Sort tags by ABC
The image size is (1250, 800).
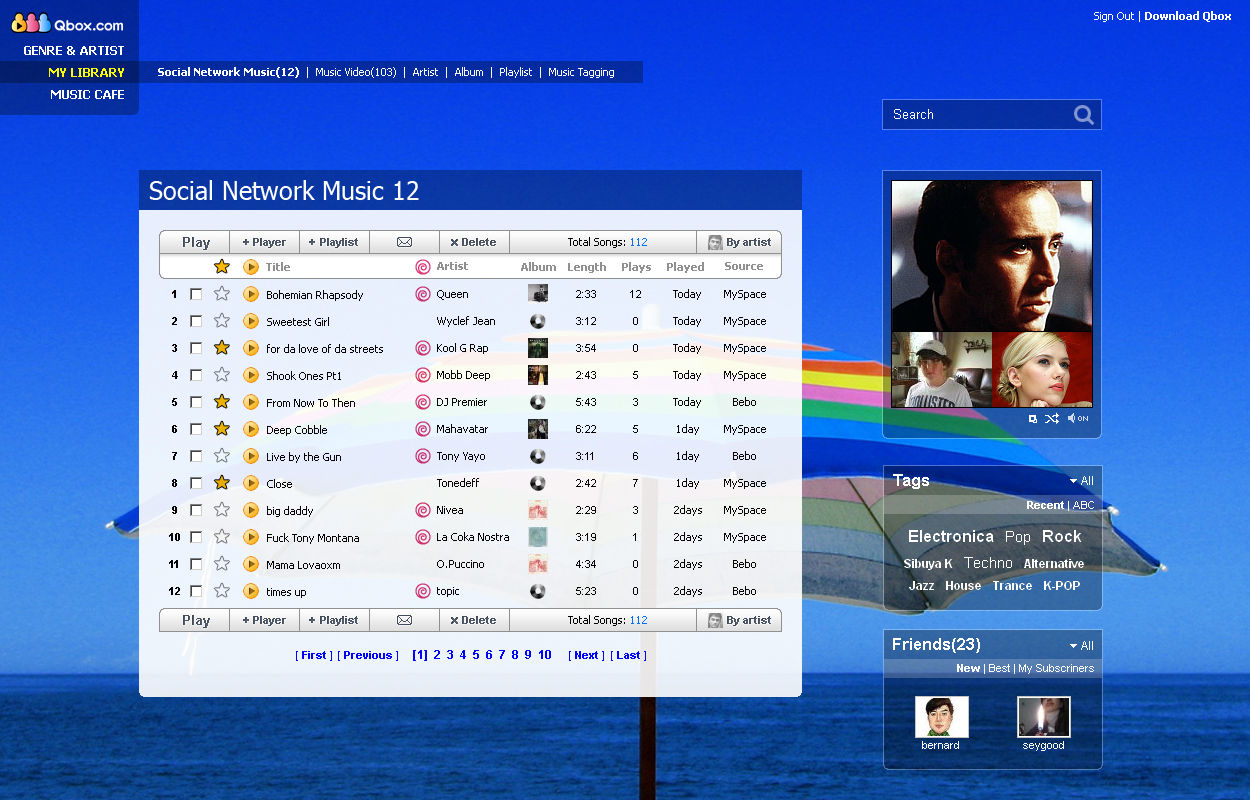pyautogui.click(x=1083, y=505)
